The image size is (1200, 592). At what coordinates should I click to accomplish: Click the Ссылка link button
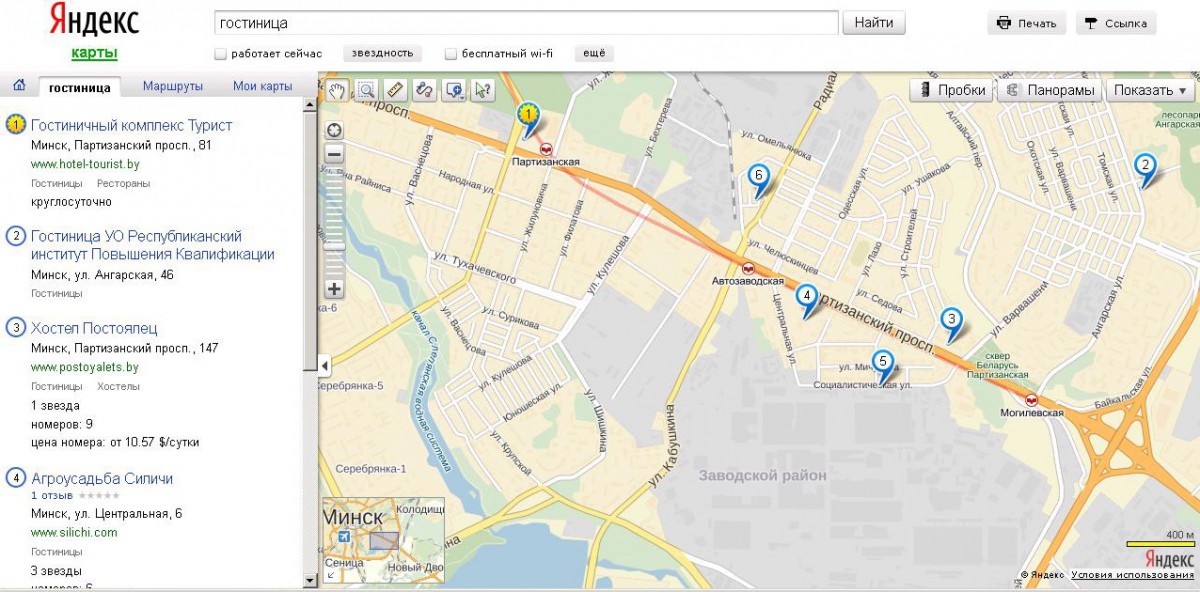tap(1116, 23)
